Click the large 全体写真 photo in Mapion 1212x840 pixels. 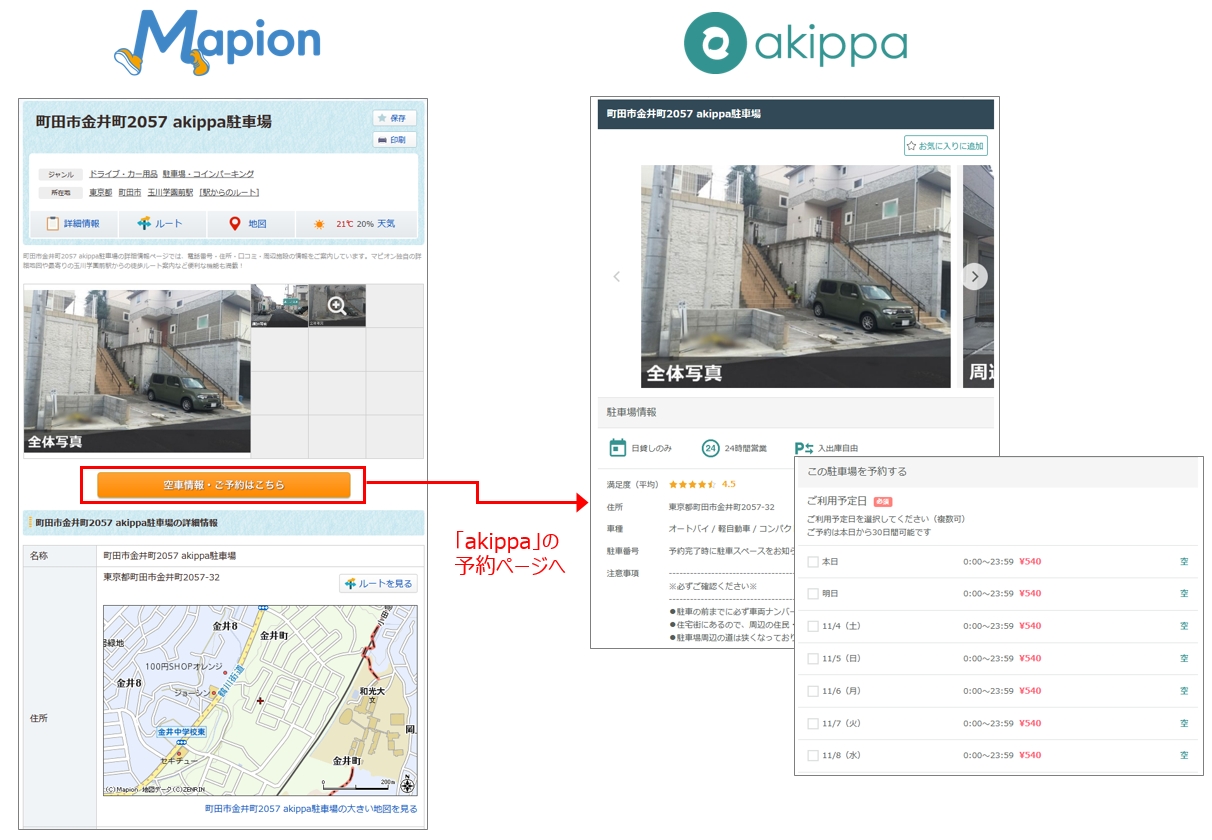137,371
